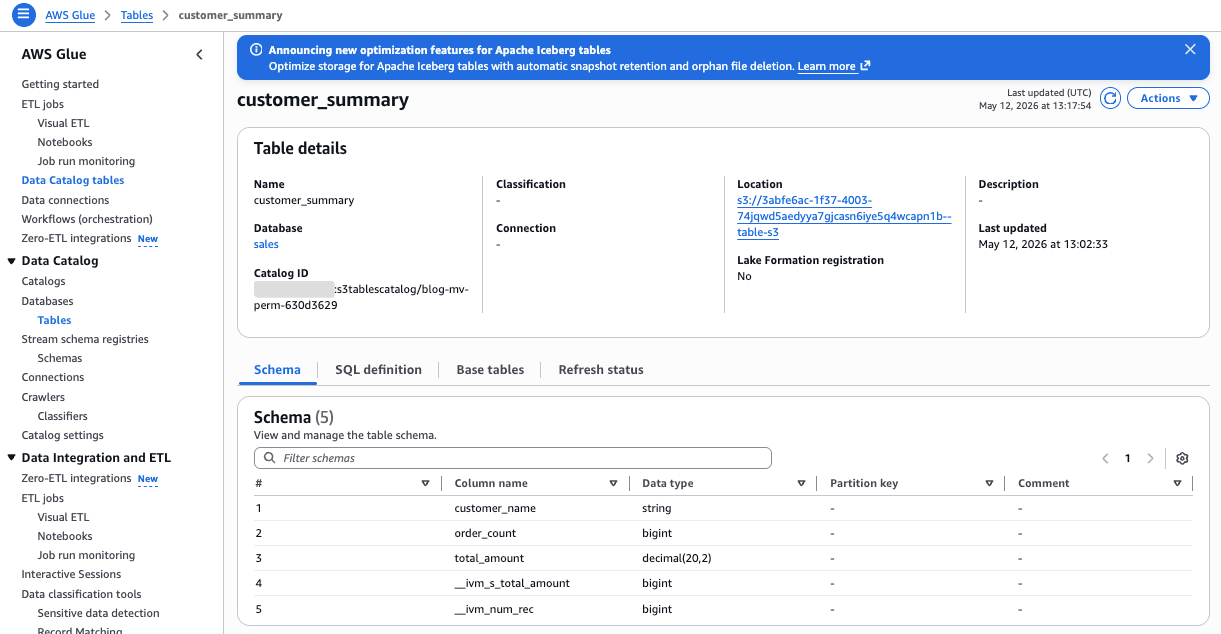Viewport: 1221px width, 634px height.
Task: Collapse the Data Catalog section
Action: pyautogui.click(x=11, y=261)
